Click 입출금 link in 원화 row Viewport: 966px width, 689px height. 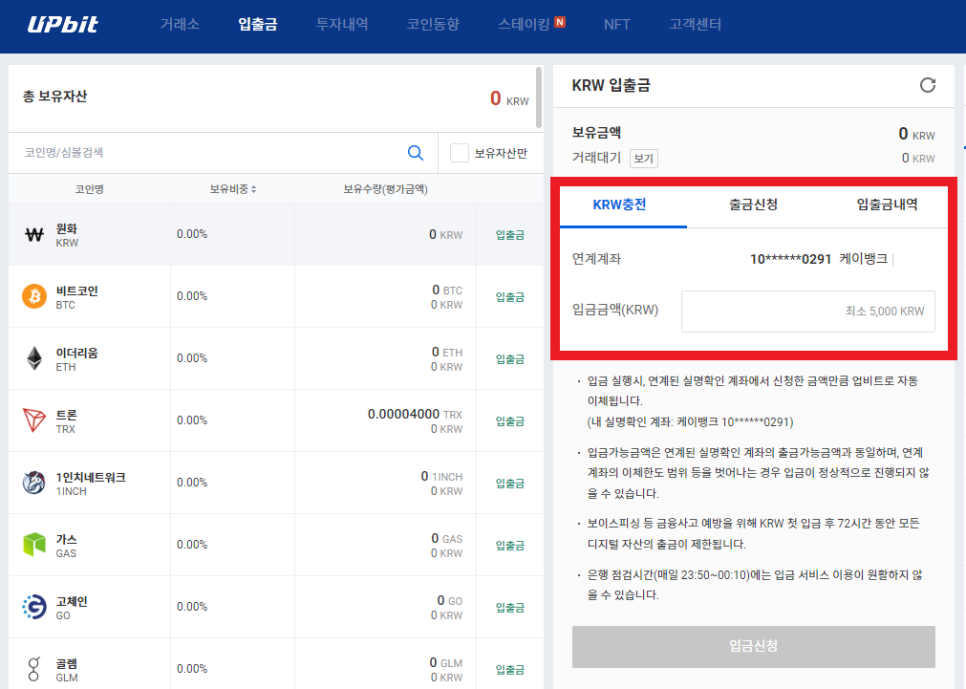tap(509, 235)
